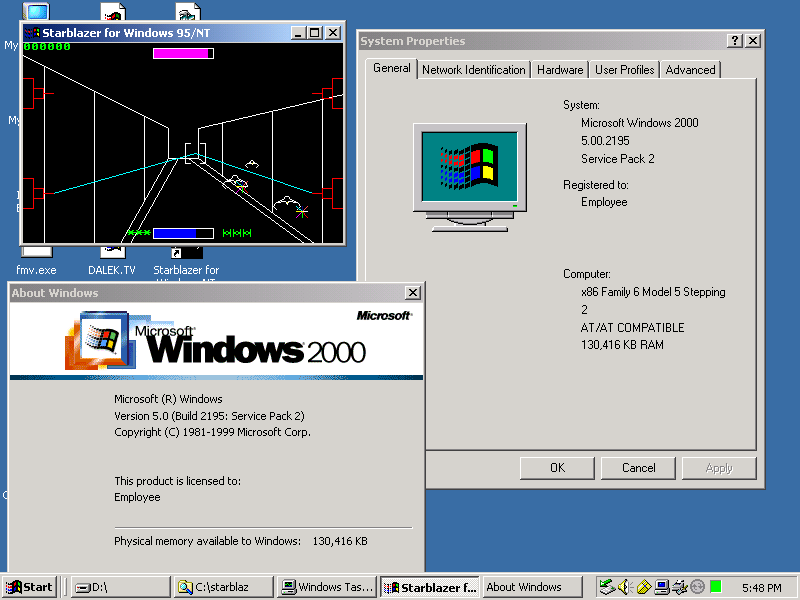Screen dimensions: 800x600
Task: Go to the User Profiles tab
Action: coord(624,70)
